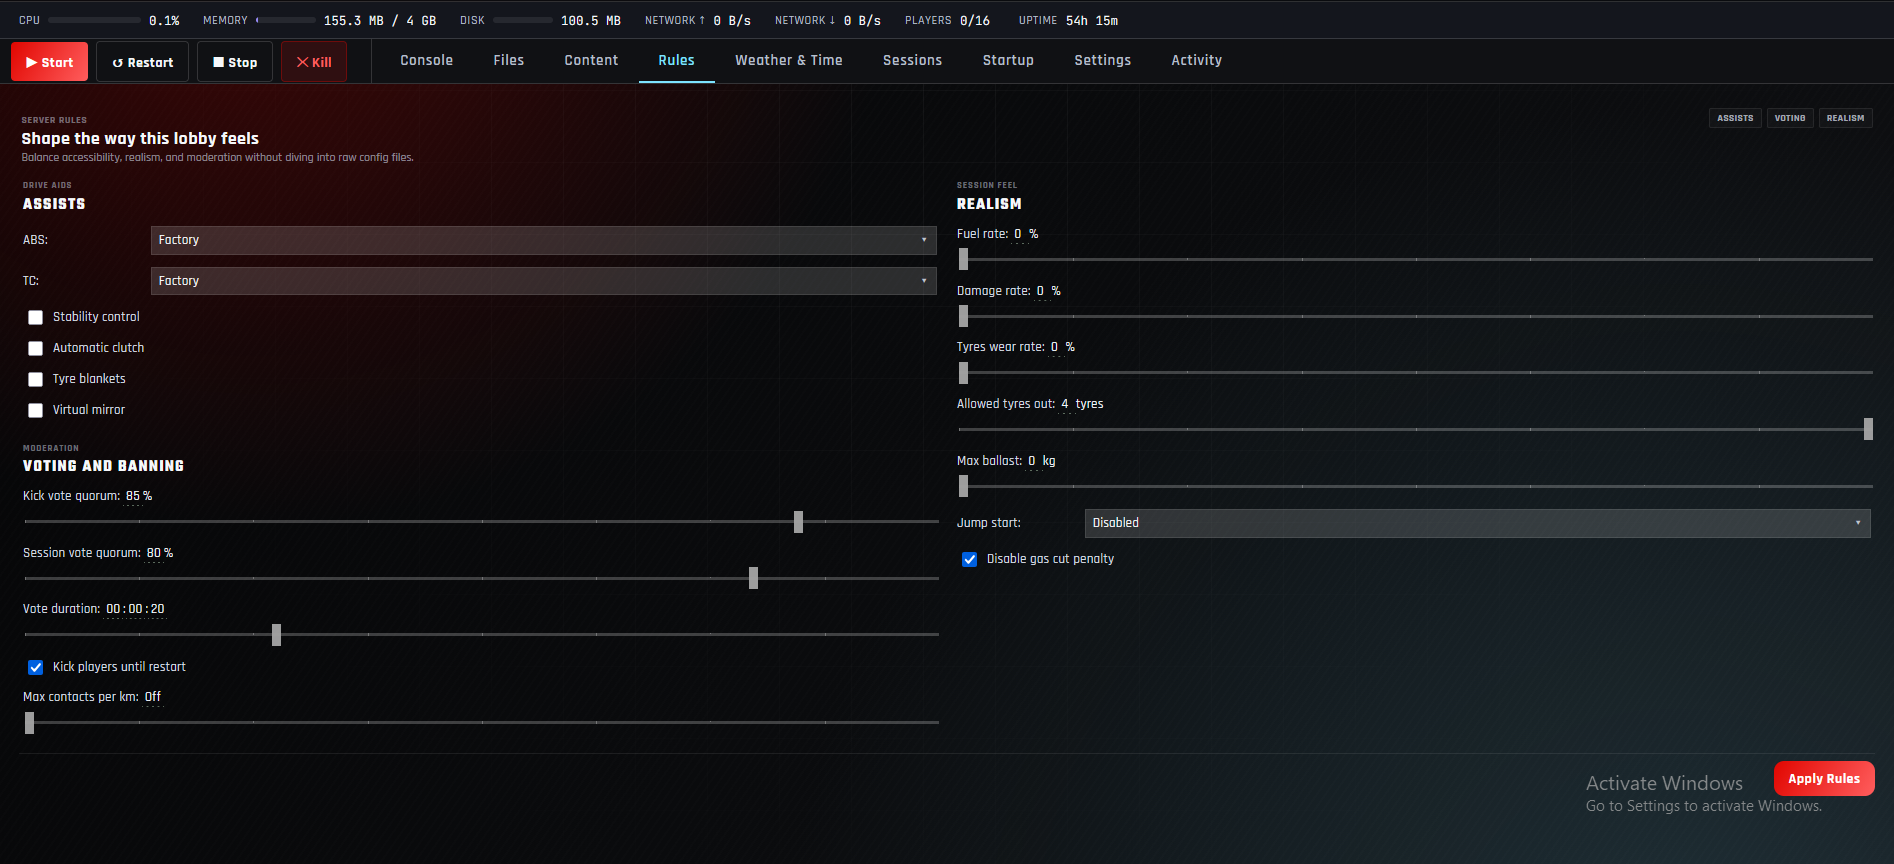Toggle Virtual mirror checkbox

(35, 411)
